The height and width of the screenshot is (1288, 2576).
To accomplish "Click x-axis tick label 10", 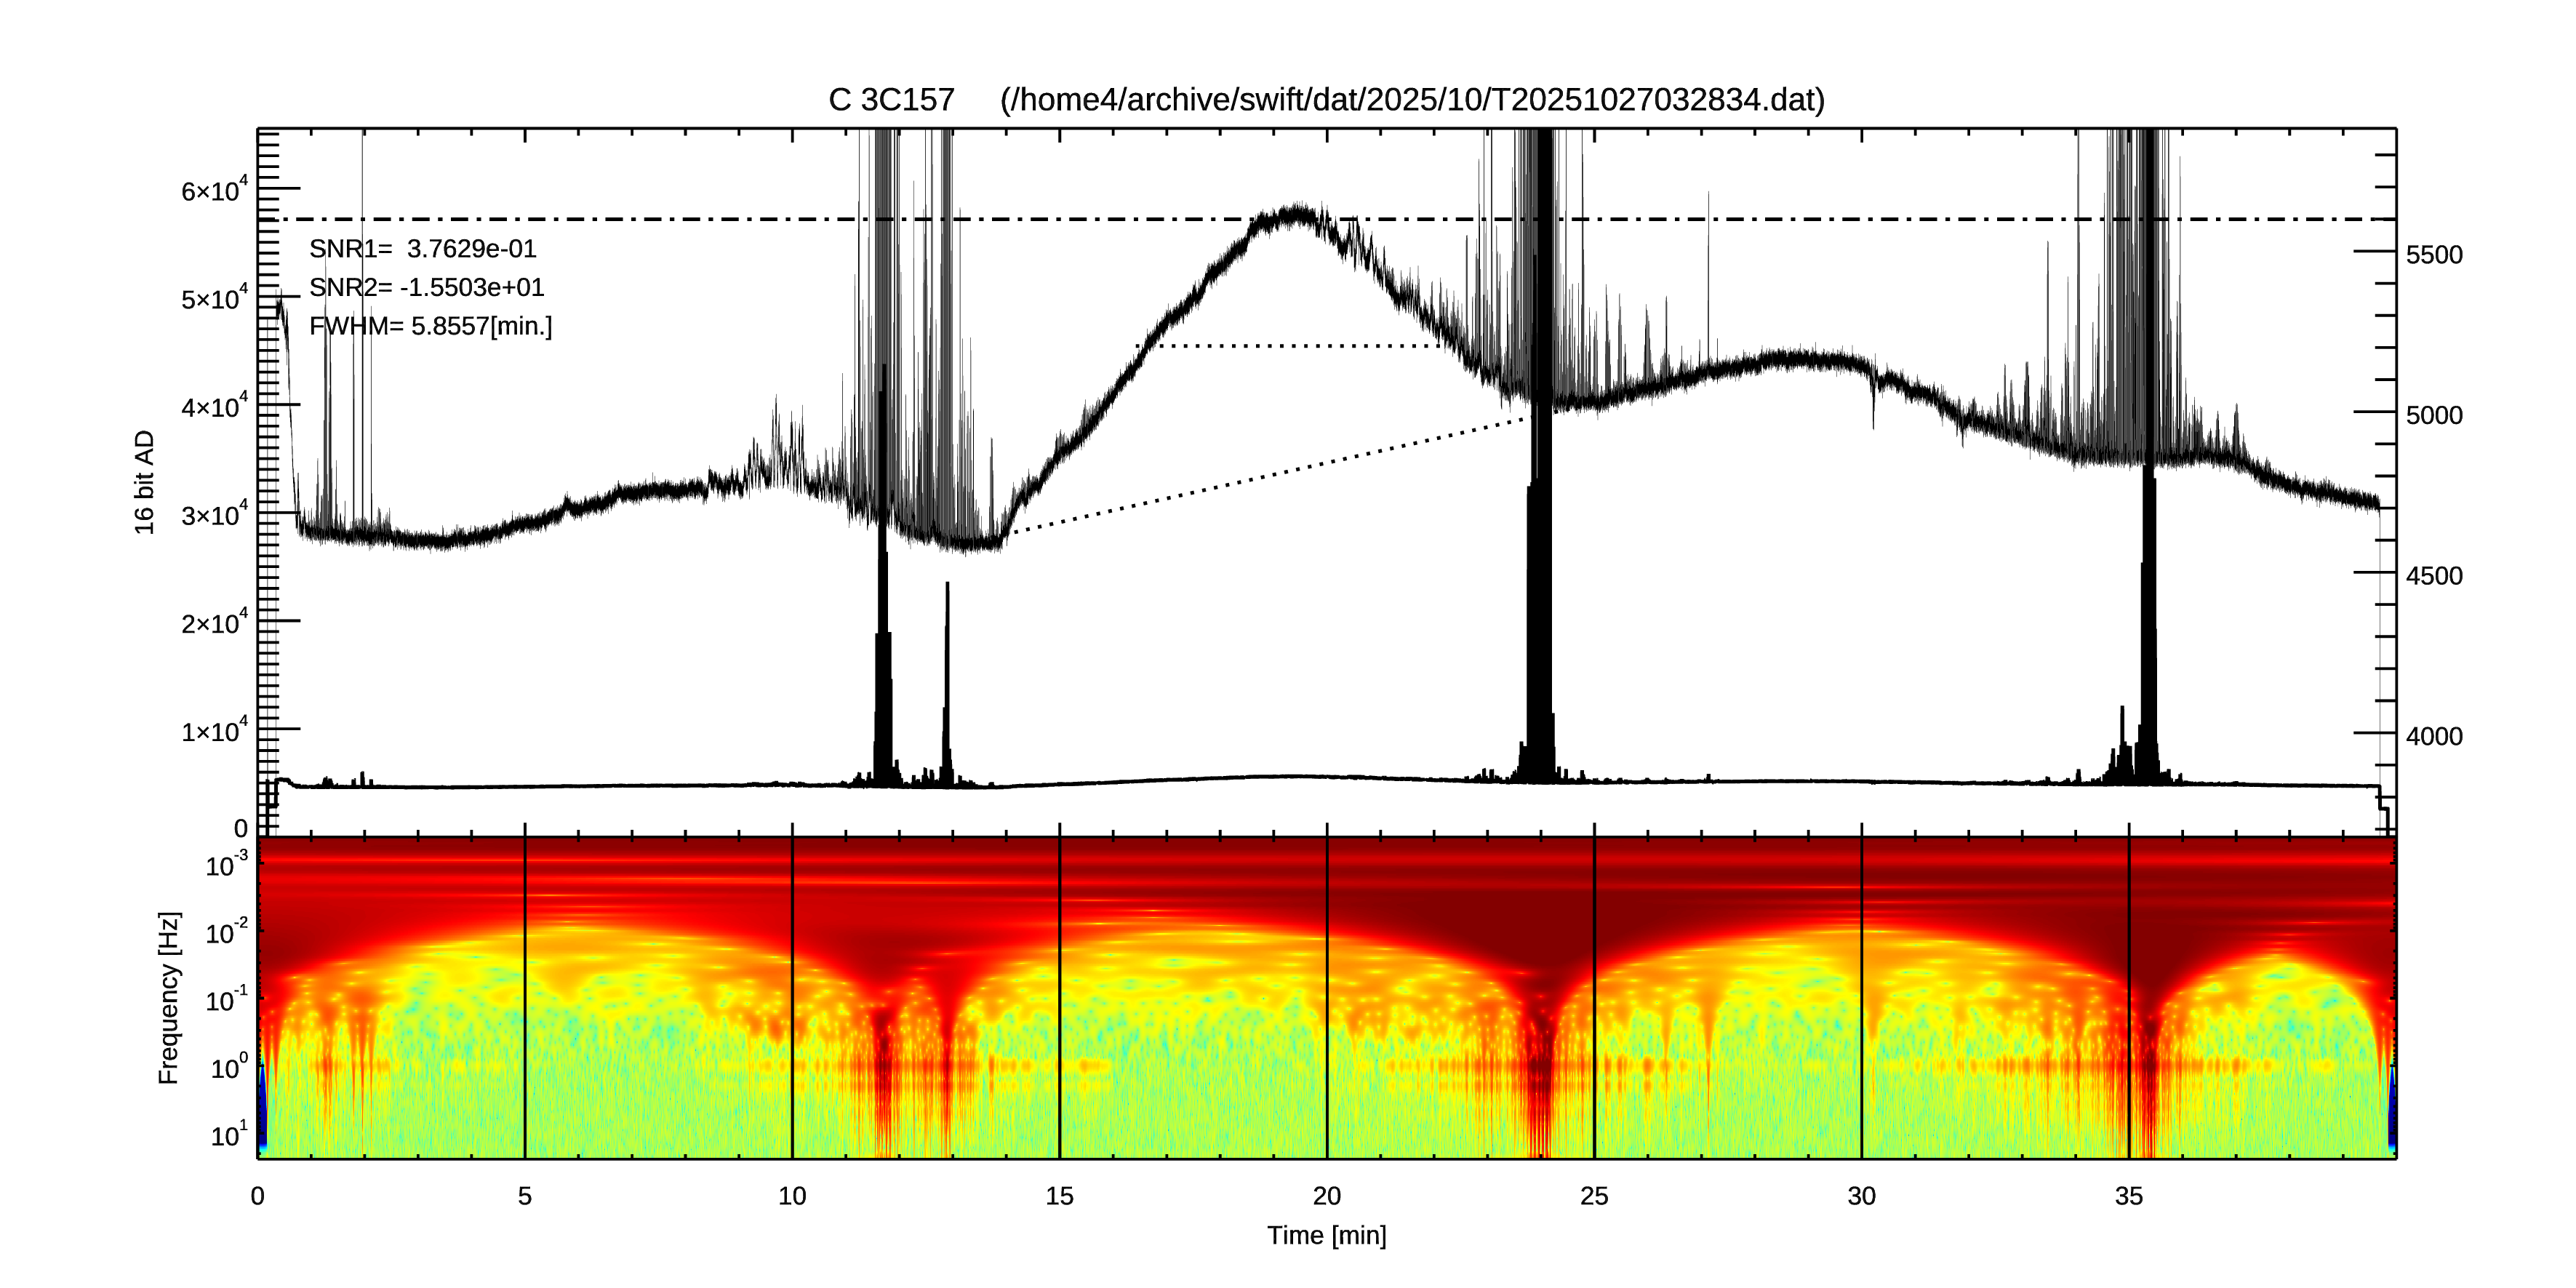I will pyautogui.click(x=792, y=1196).
